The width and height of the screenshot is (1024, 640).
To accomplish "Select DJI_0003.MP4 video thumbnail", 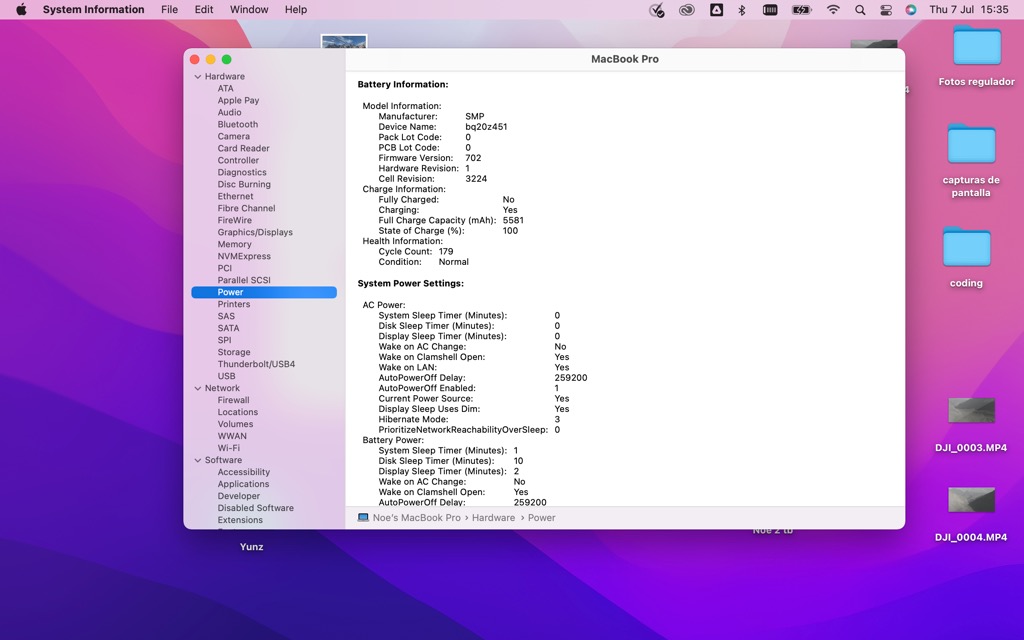I will pos(971,411).
